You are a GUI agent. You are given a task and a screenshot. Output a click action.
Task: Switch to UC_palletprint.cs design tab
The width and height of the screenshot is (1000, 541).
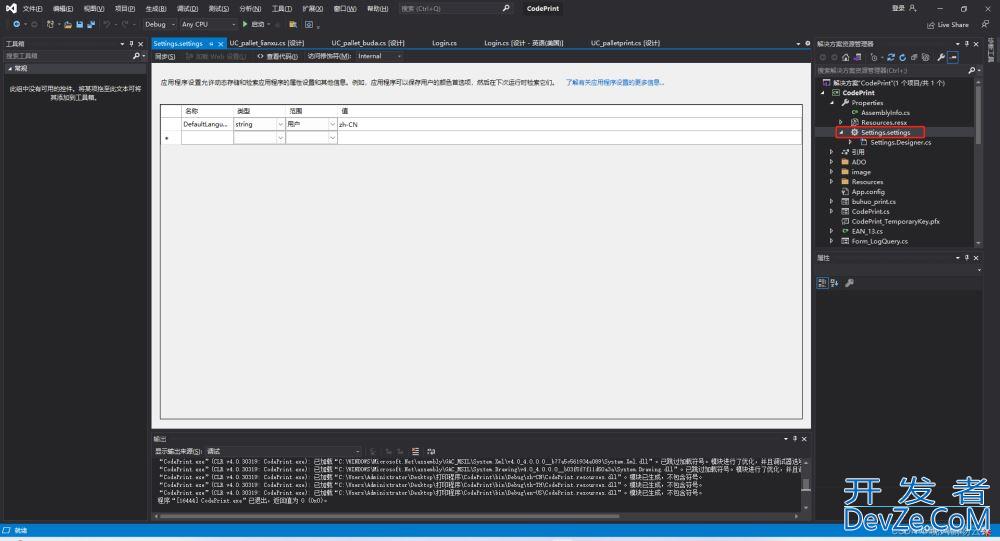pyautogui.click(x=625, y=43)
